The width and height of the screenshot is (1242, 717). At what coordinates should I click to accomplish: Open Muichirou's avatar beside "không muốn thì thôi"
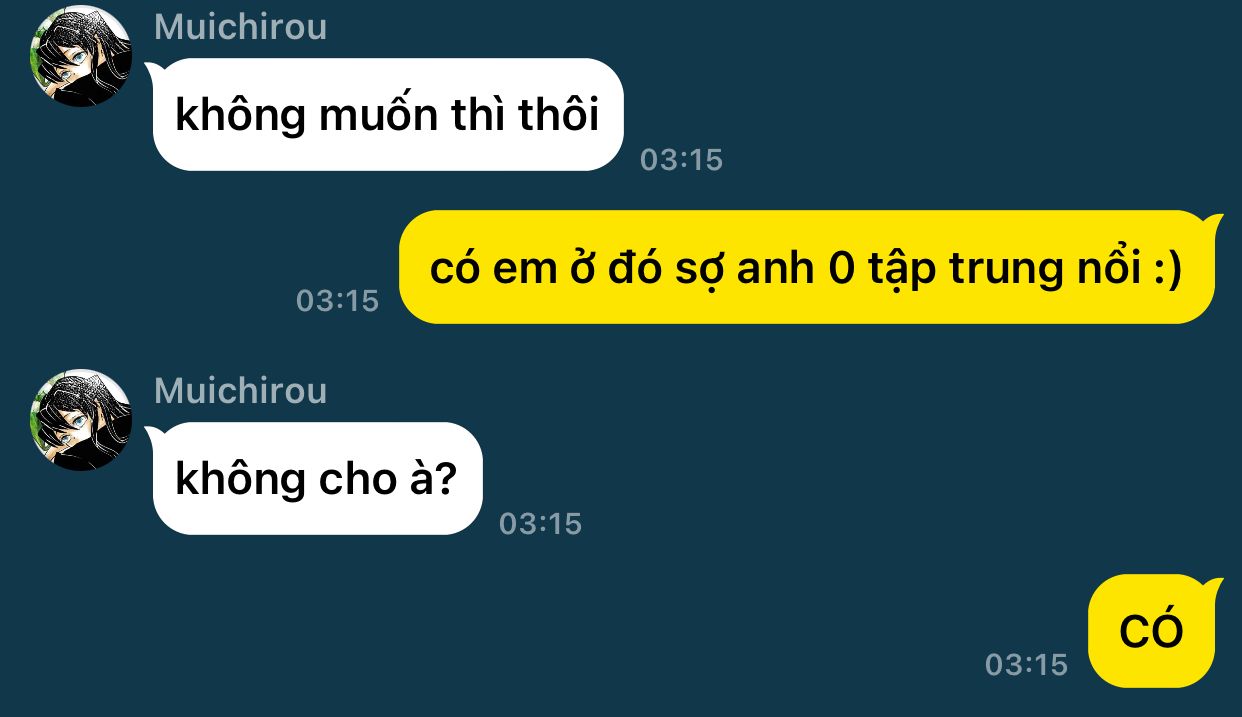click(x=81, y=57)
